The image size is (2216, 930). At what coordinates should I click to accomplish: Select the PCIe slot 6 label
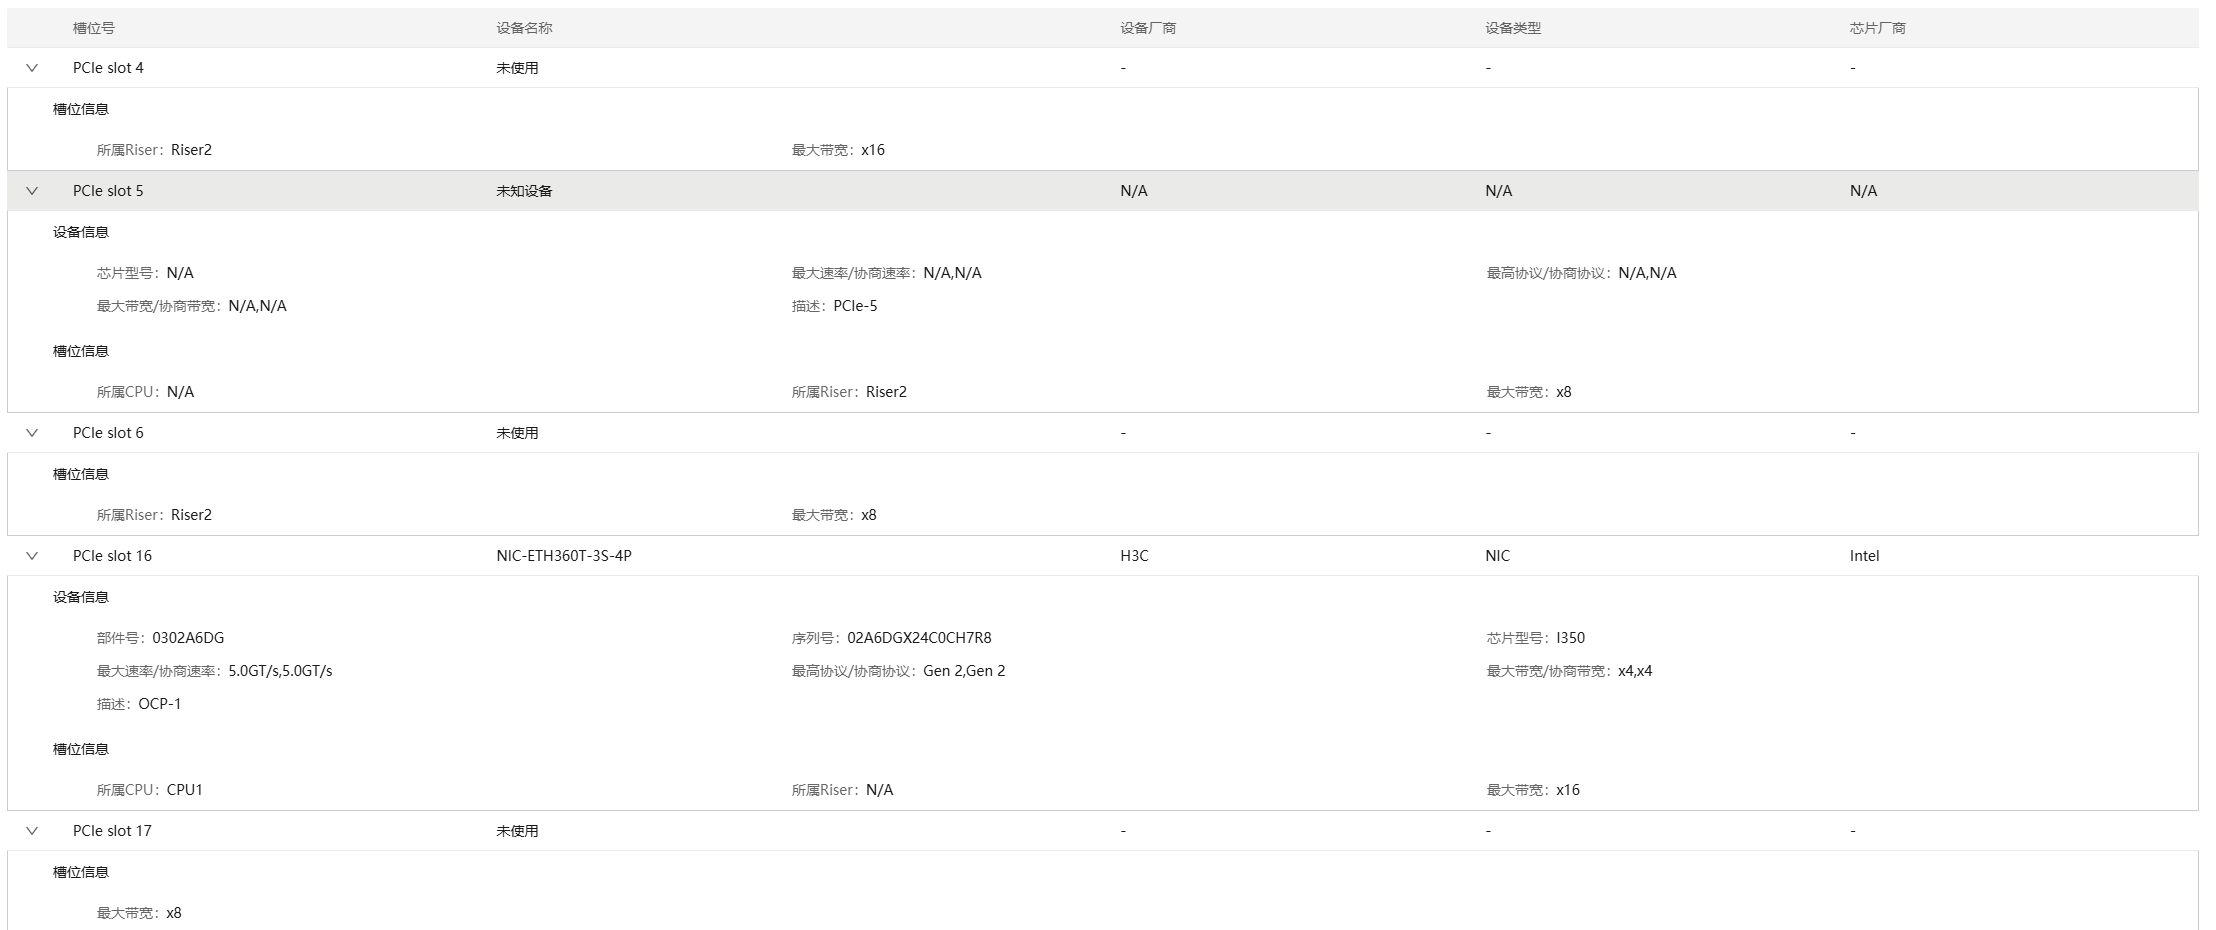click(108, 433)
